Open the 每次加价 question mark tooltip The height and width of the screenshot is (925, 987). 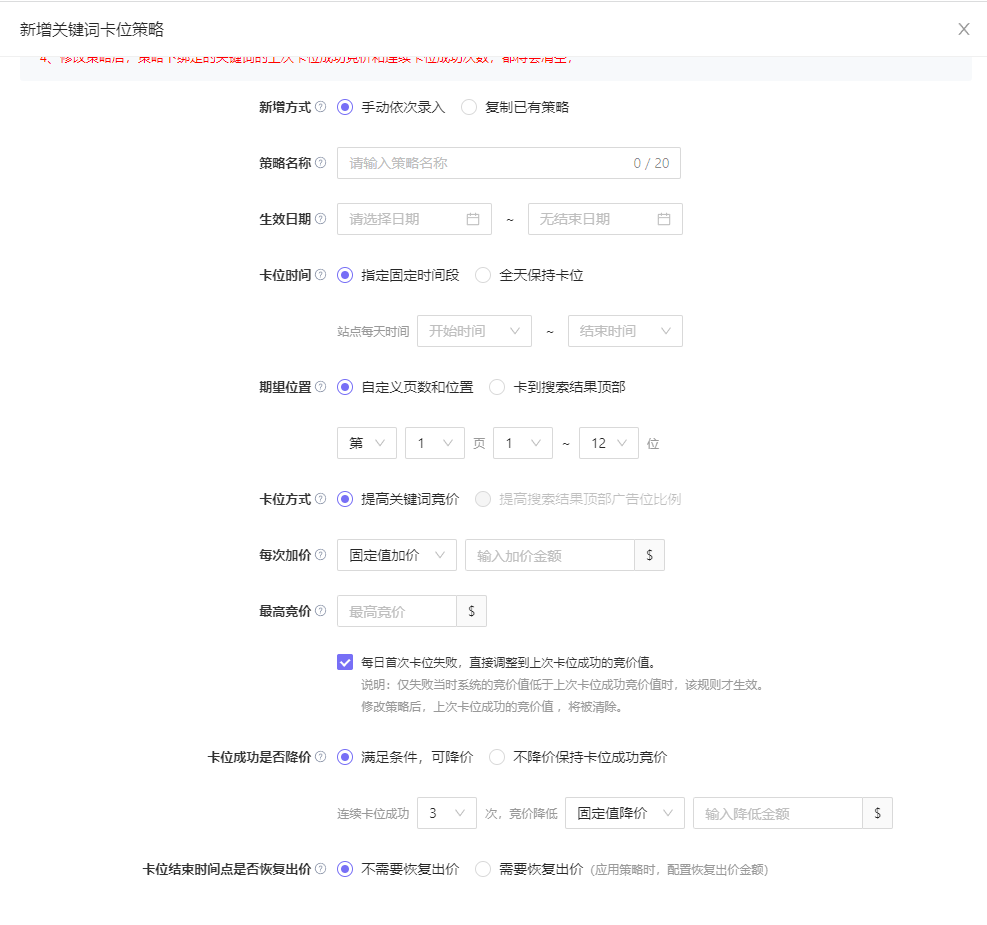tap(323, 555)
